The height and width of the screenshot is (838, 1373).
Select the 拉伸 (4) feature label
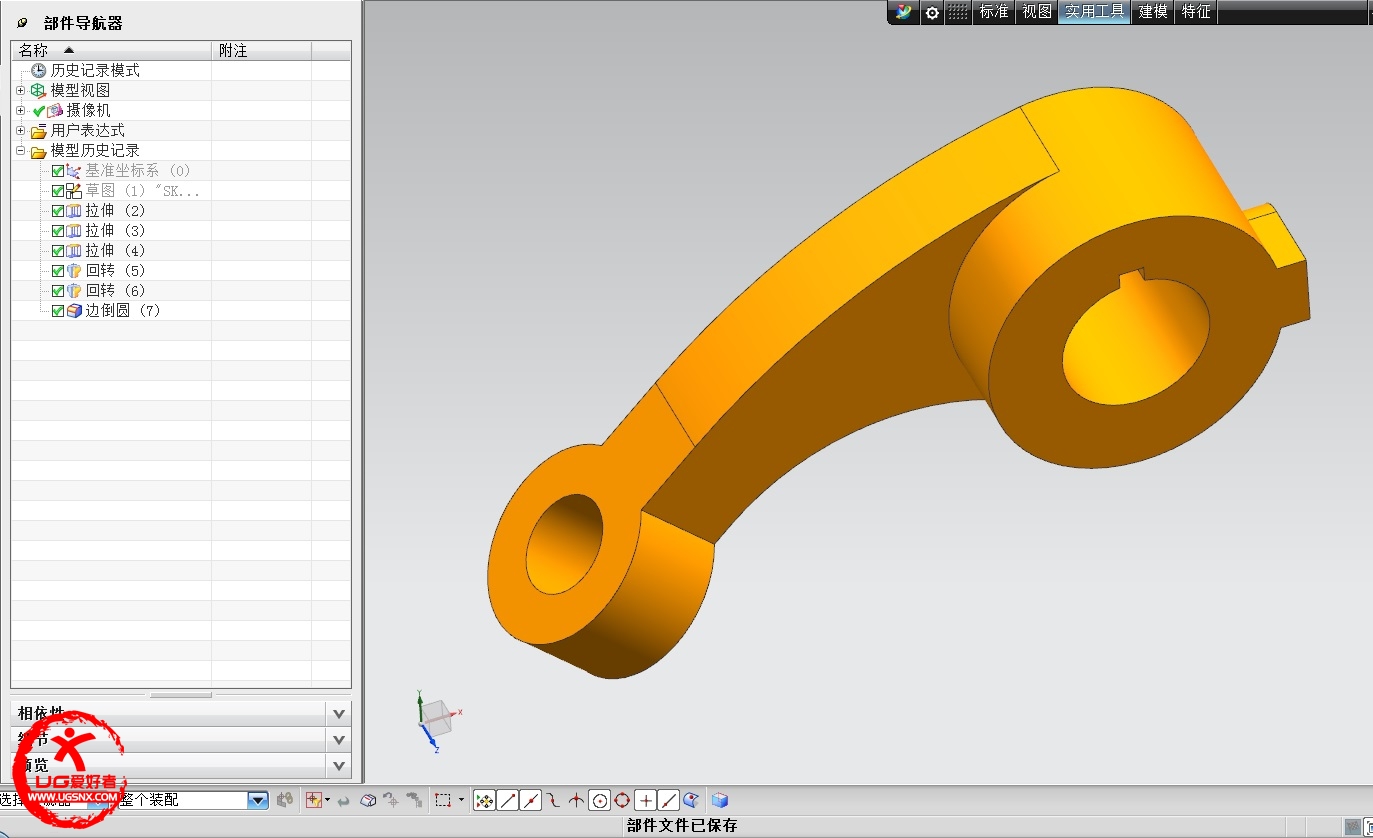(x=115, y=251)
